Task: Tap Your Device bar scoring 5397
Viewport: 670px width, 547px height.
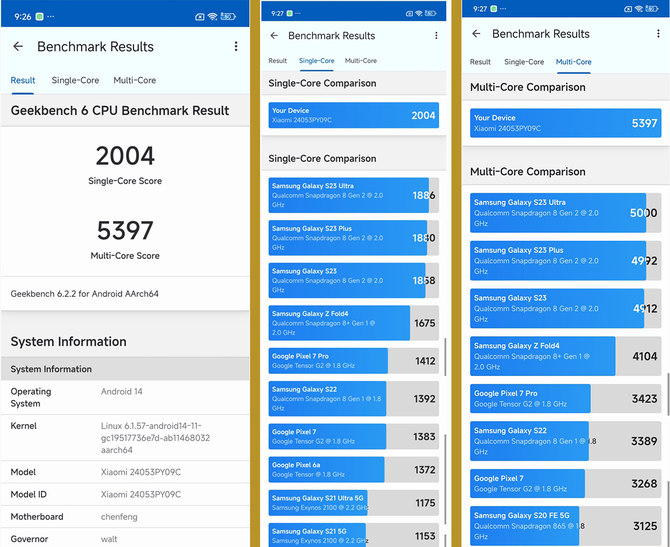Action: pyautogui.click(x=565, y=123)
